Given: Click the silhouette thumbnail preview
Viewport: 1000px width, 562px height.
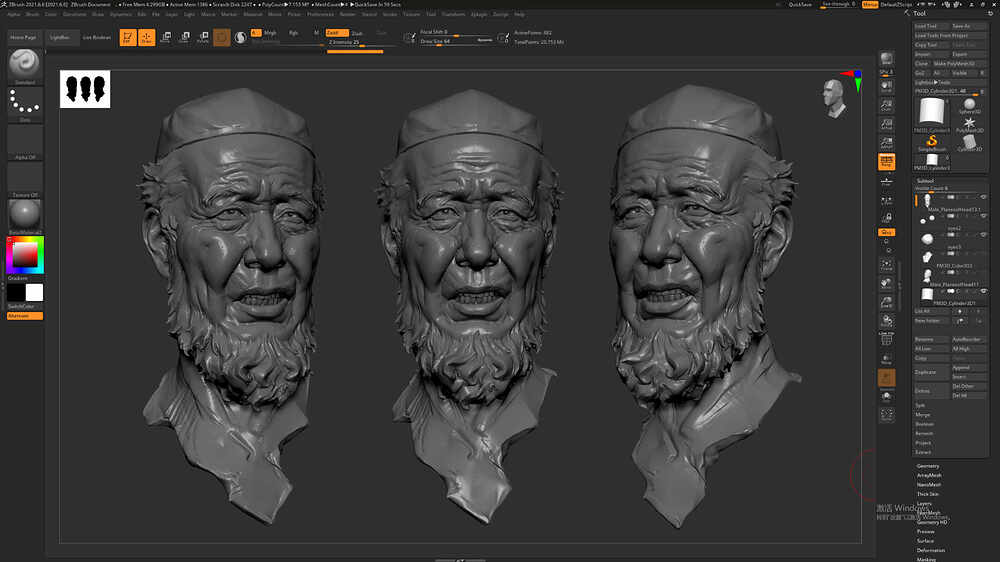Looking at the screenshot, I should pos(85,89).
